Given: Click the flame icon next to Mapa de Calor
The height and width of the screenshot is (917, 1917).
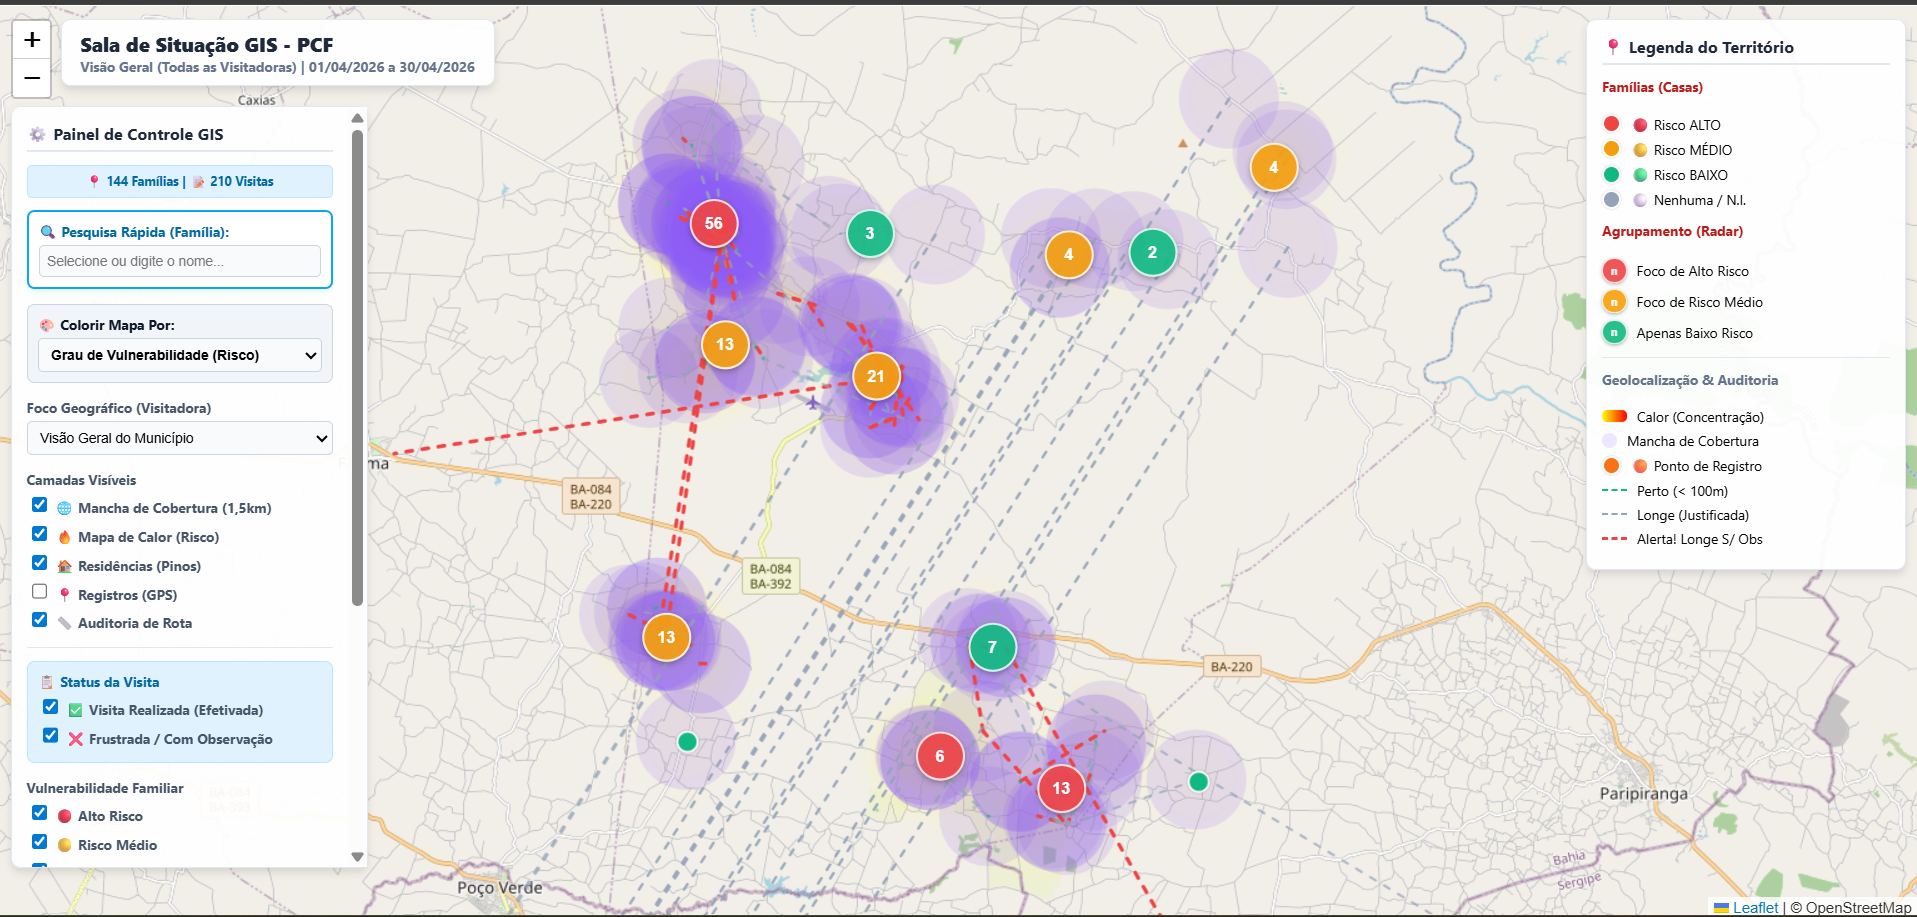Looking at the screenshot, I should (63, 537).
